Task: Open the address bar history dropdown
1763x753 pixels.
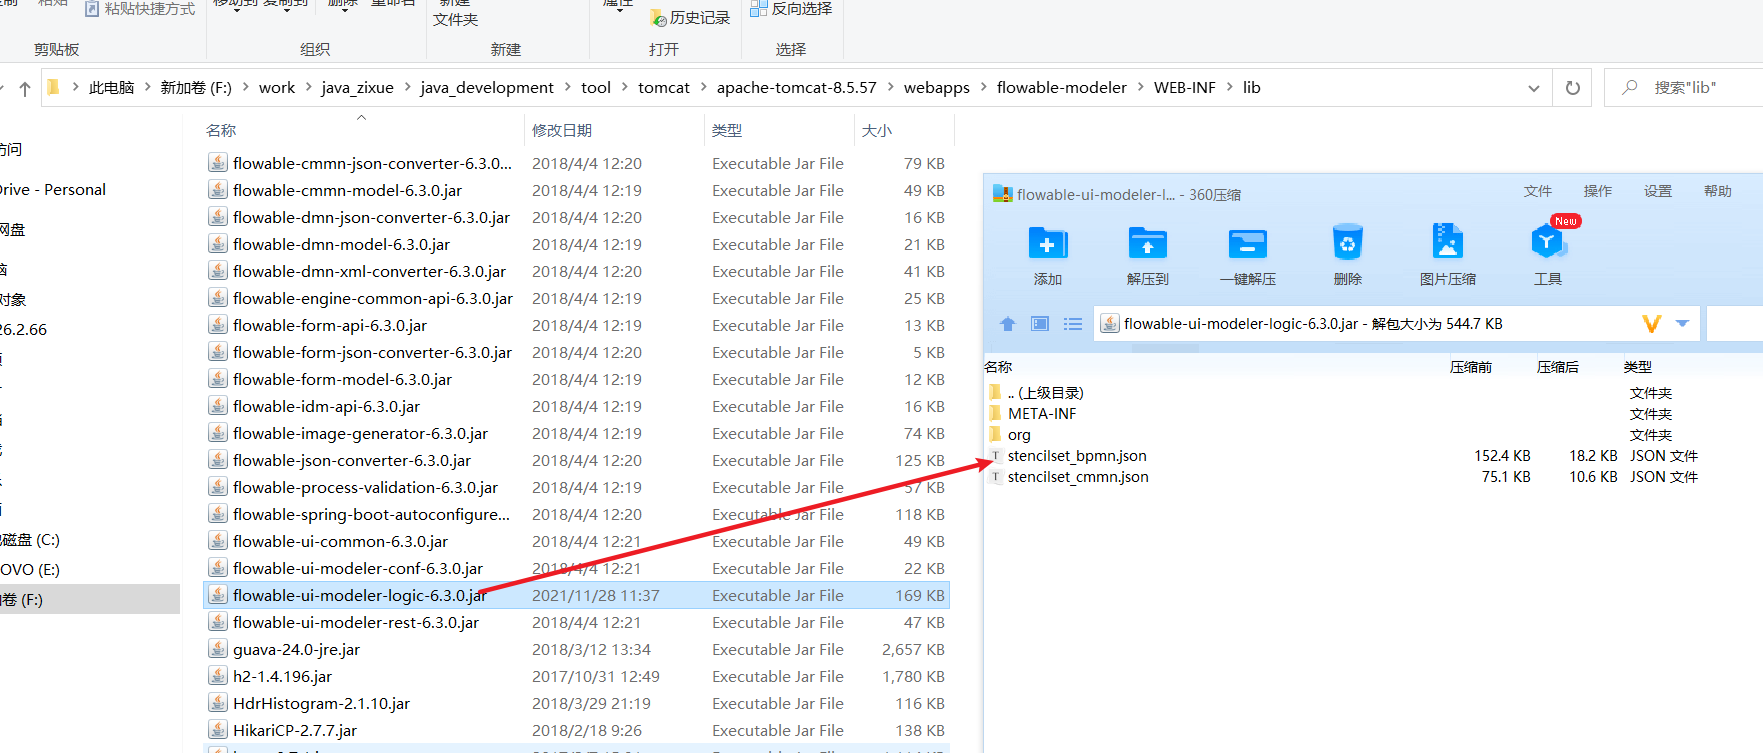Action: (1534, 88)
